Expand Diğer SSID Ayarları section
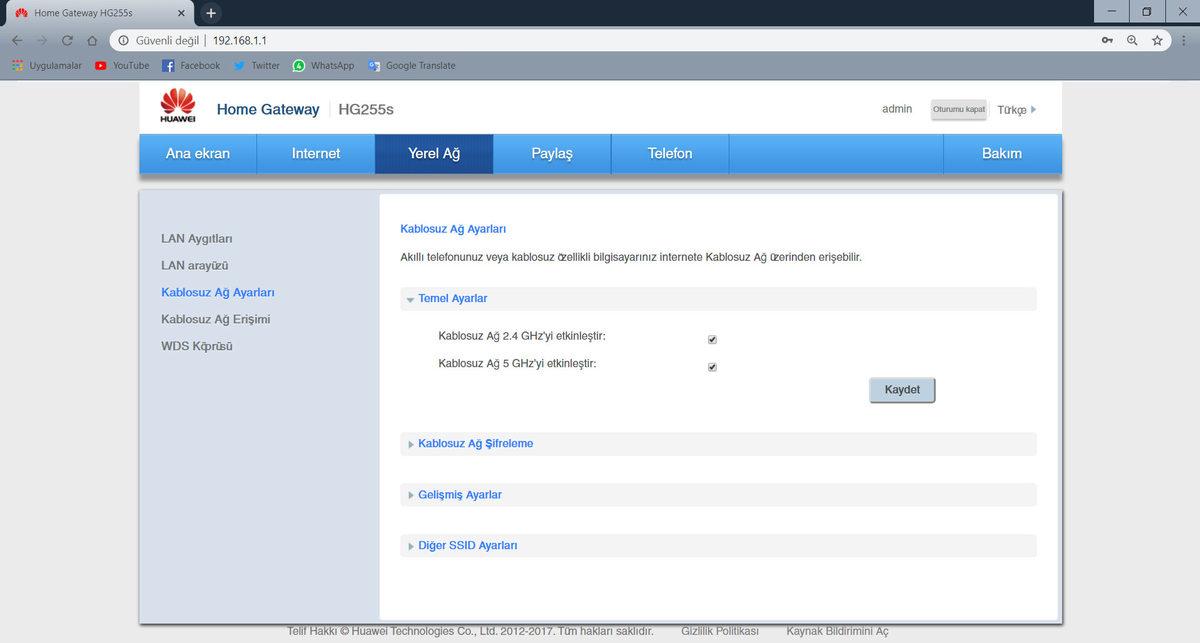The image size is (1200, 643). click(467, 546)
